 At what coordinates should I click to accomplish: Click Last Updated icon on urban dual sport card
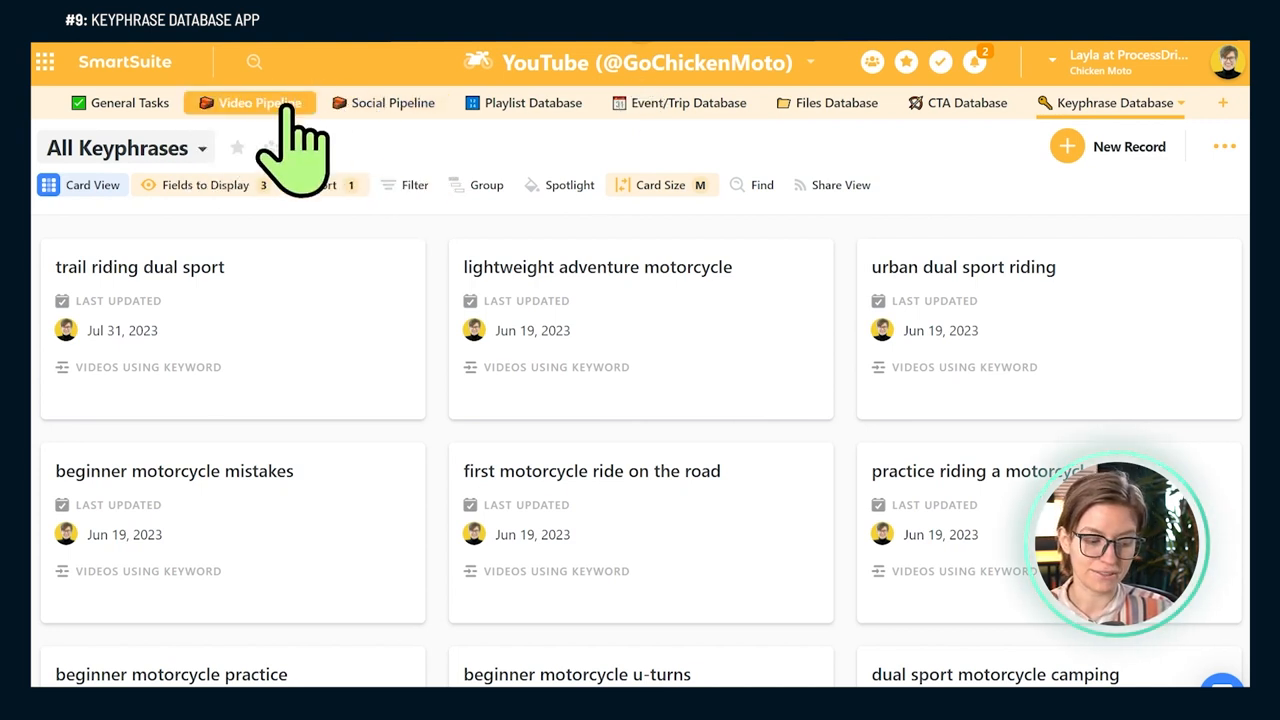[x=878, y=301]
